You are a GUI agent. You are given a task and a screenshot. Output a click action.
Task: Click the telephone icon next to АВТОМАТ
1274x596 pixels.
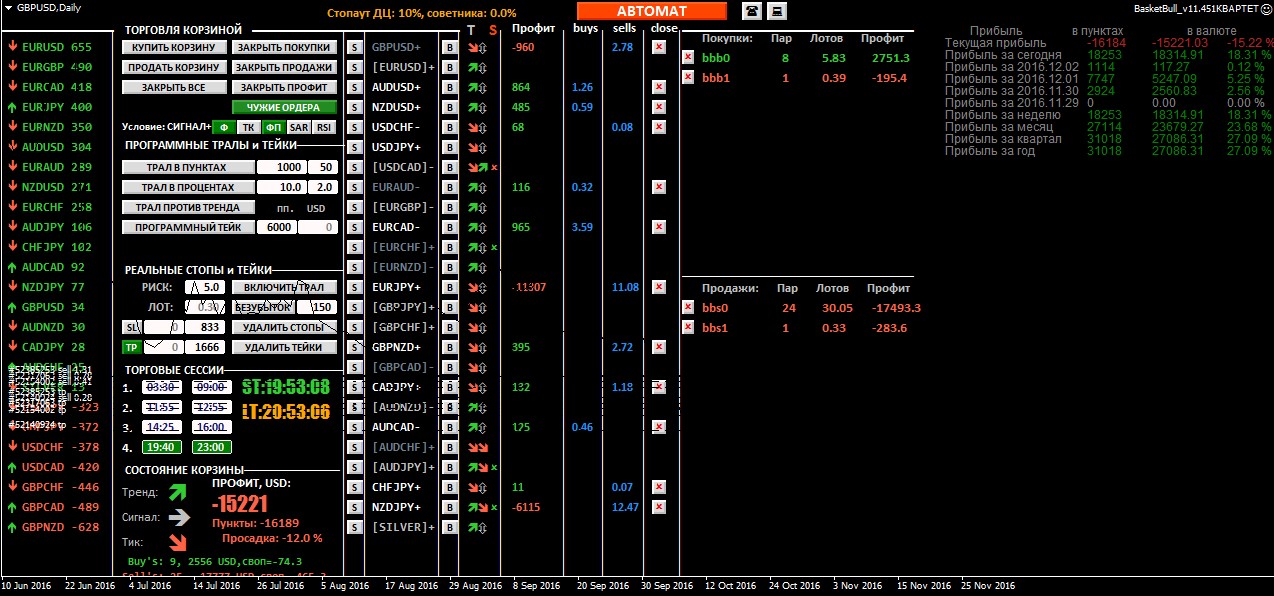click(x=751, y=11)
